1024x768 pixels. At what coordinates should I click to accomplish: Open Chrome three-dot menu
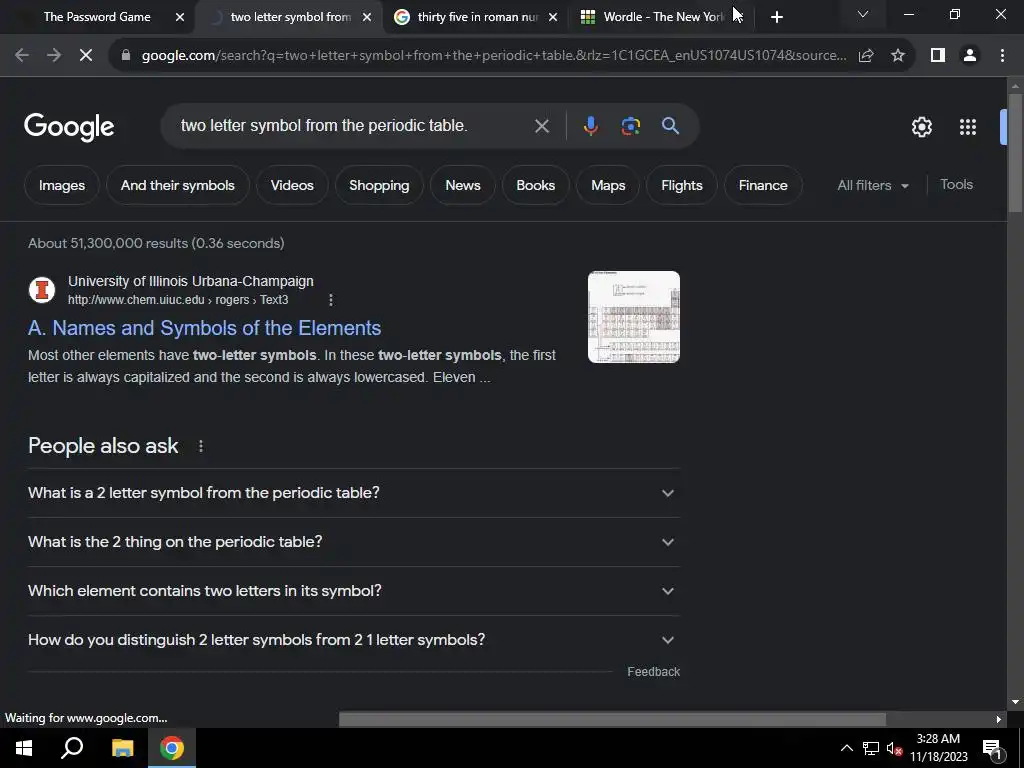1002,56
